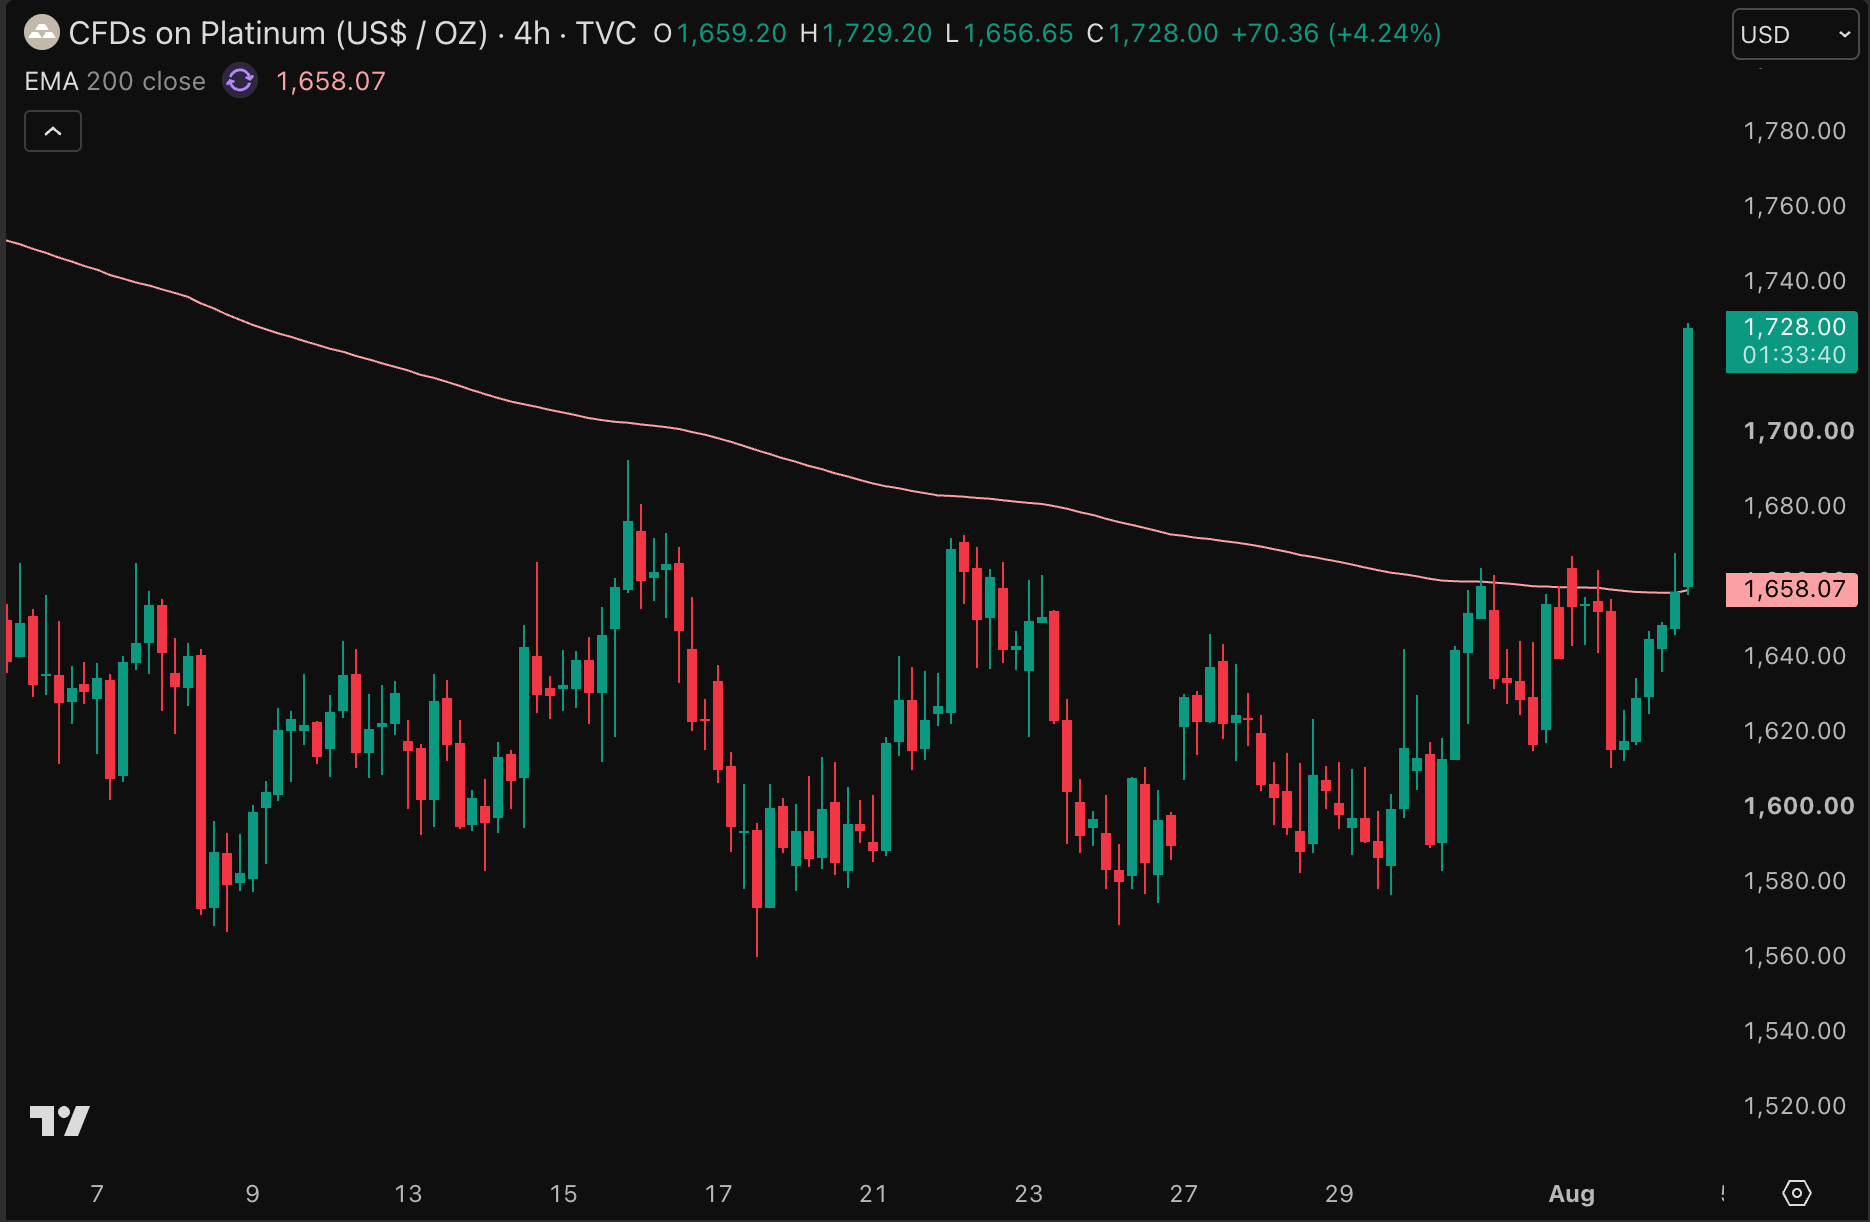Click the purple refresh icon beside EMA
The width and height of the screenshot is (1870, 1222).
[240, 81]
